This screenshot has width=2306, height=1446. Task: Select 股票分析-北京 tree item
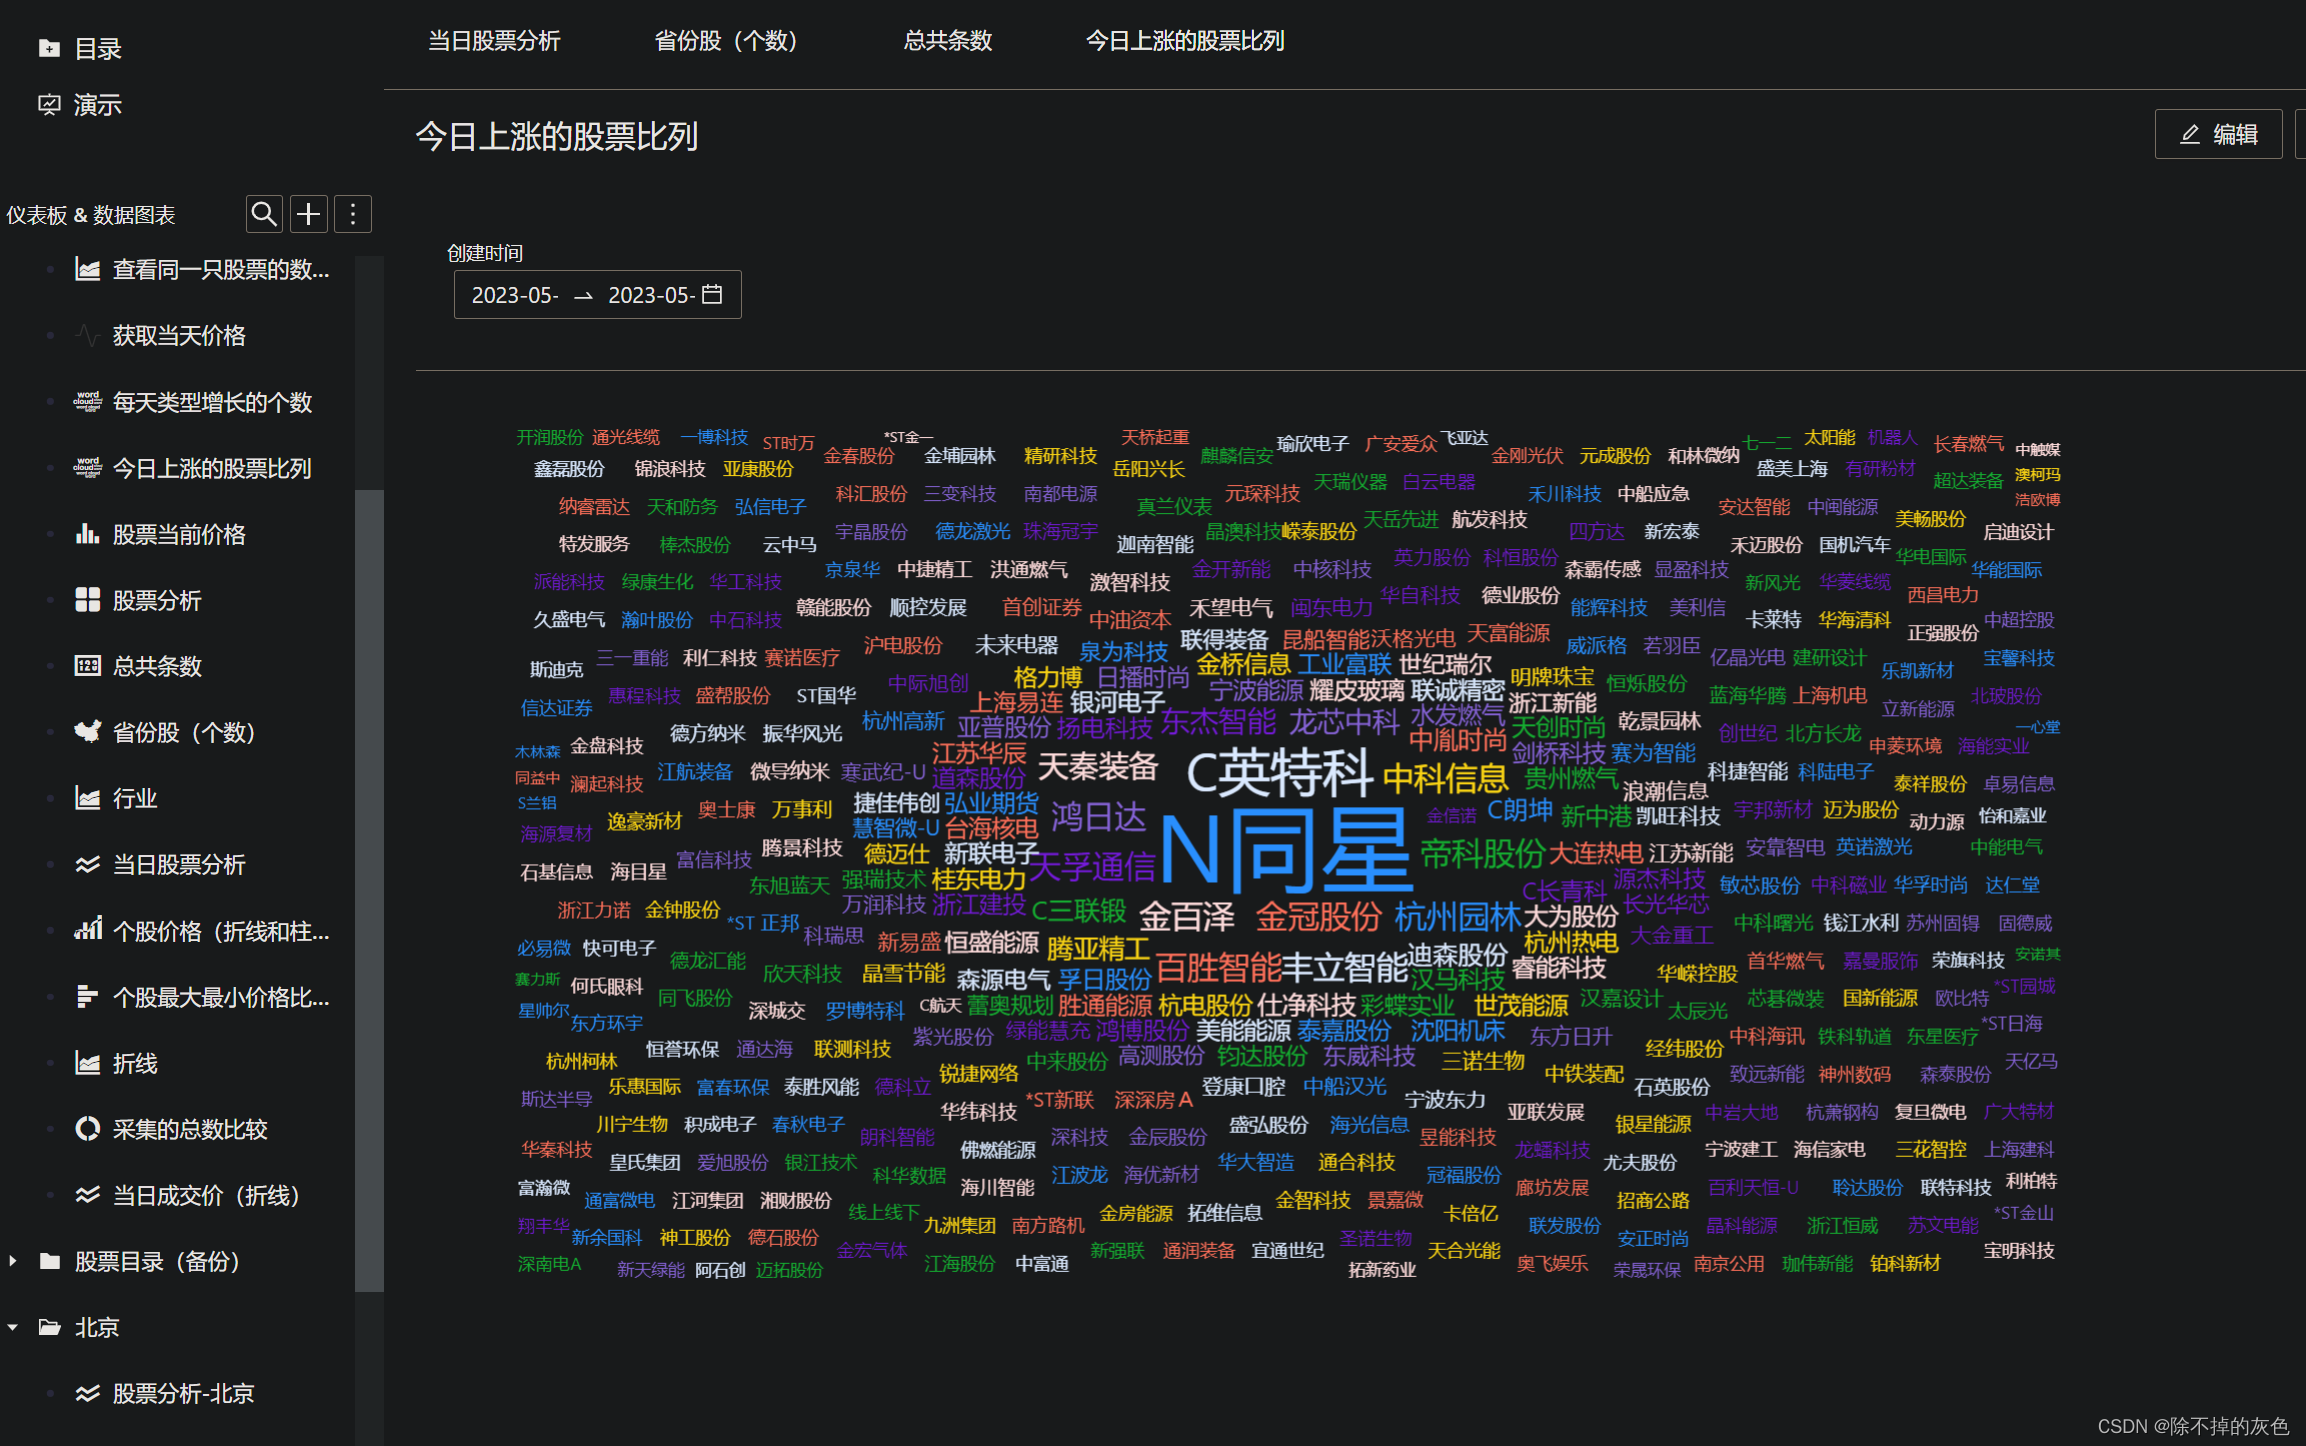pyautogui.click(x=183, y=1393)
